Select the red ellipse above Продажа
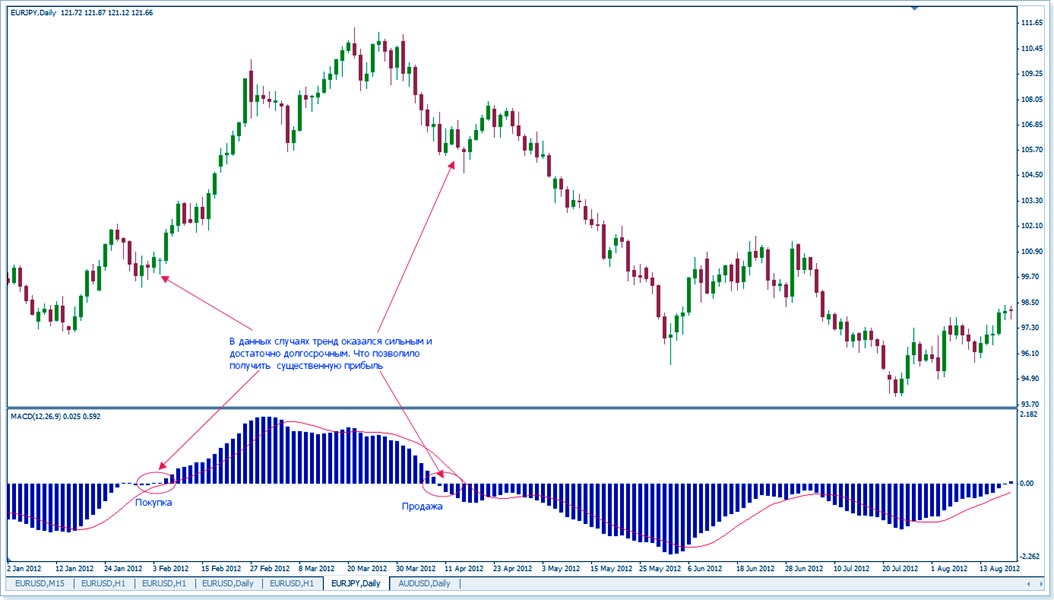The width and height of the screenshot is (1054, 600). click(441, 481)
